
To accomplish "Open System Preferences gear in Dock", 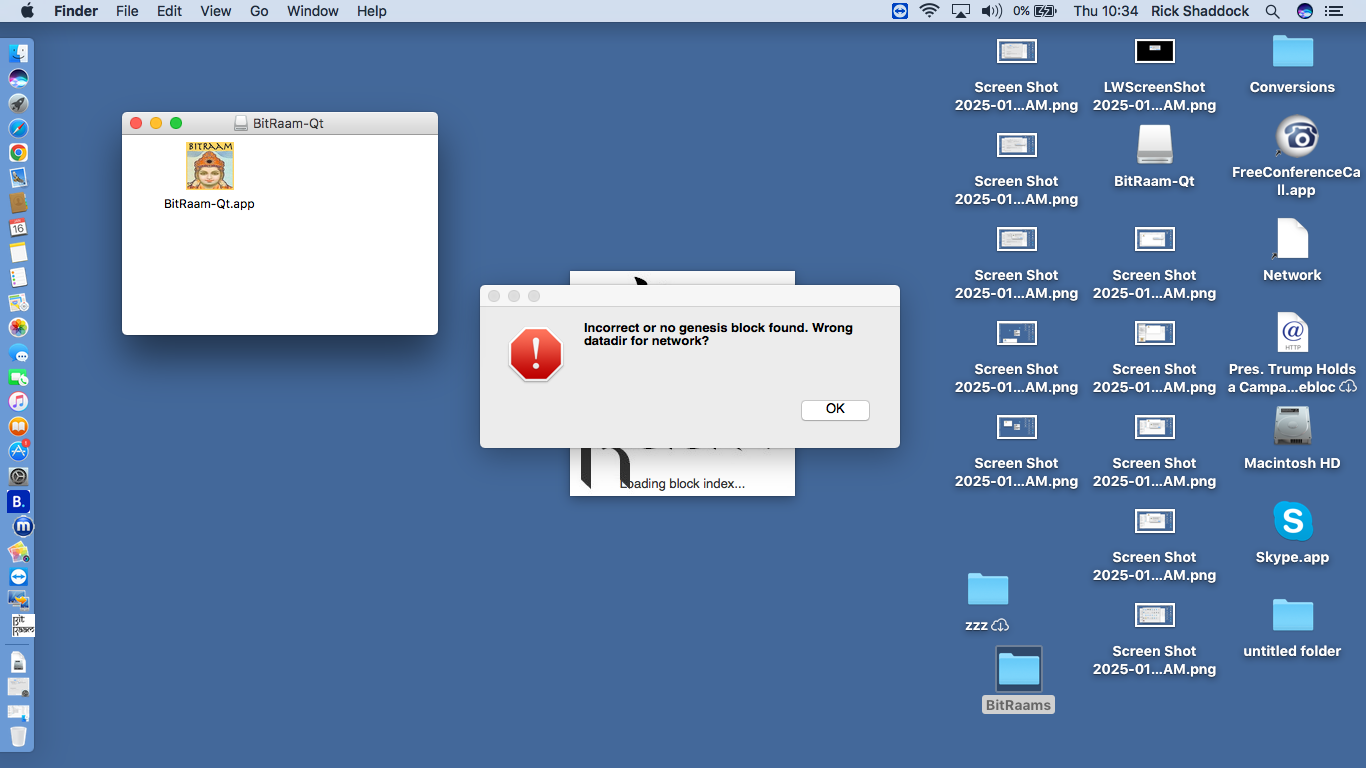I will 18,476.
